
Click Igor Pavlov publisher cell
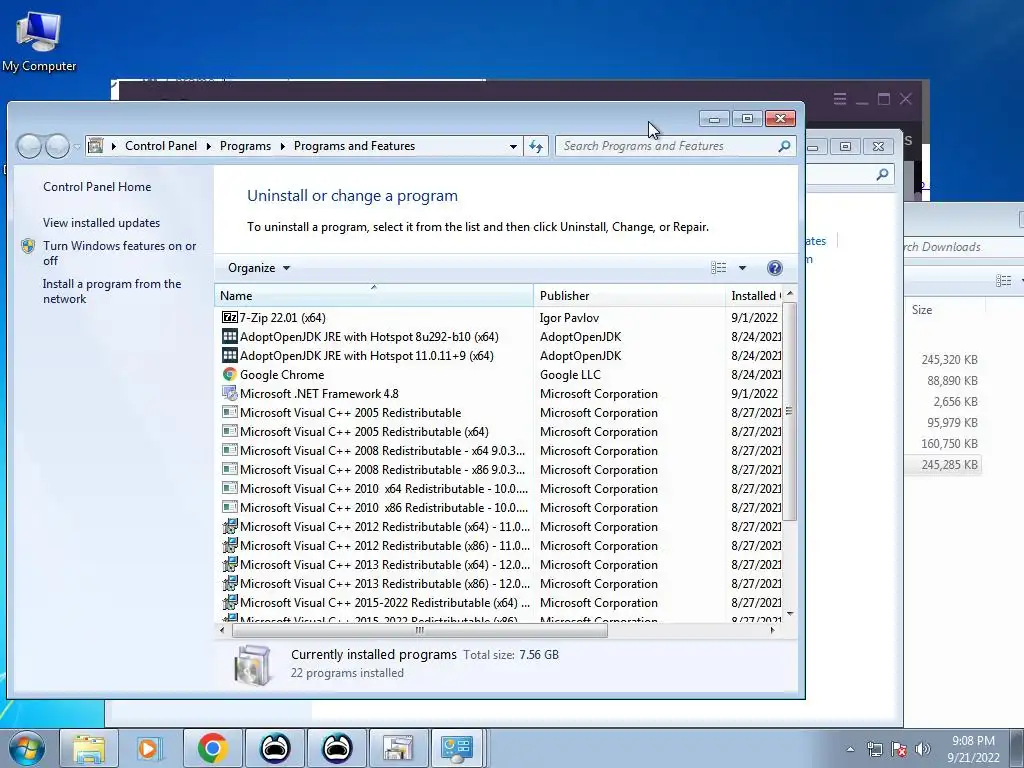click(x=569, y=317)
